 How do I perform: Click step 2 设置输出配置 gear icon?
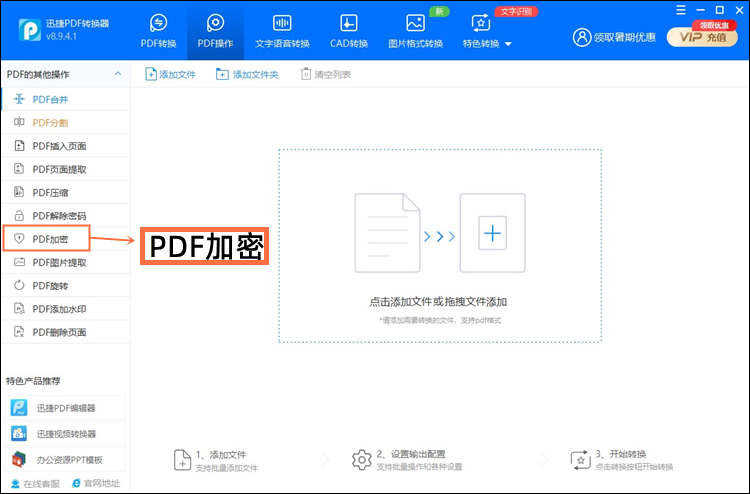tap(362, 460)
